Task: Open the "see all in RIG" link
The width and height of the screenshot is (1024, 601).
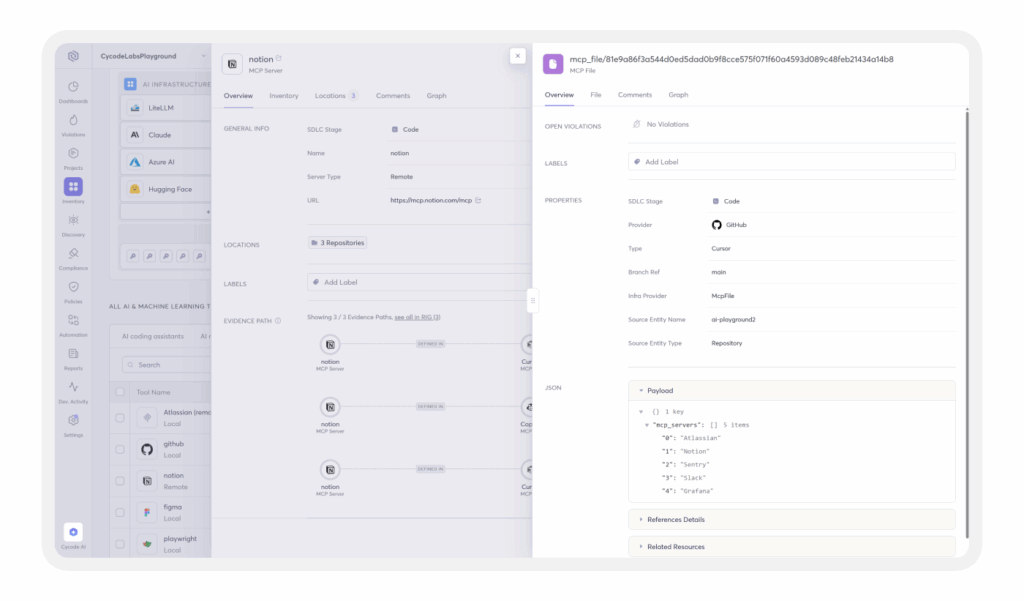Action: [417, 317]
